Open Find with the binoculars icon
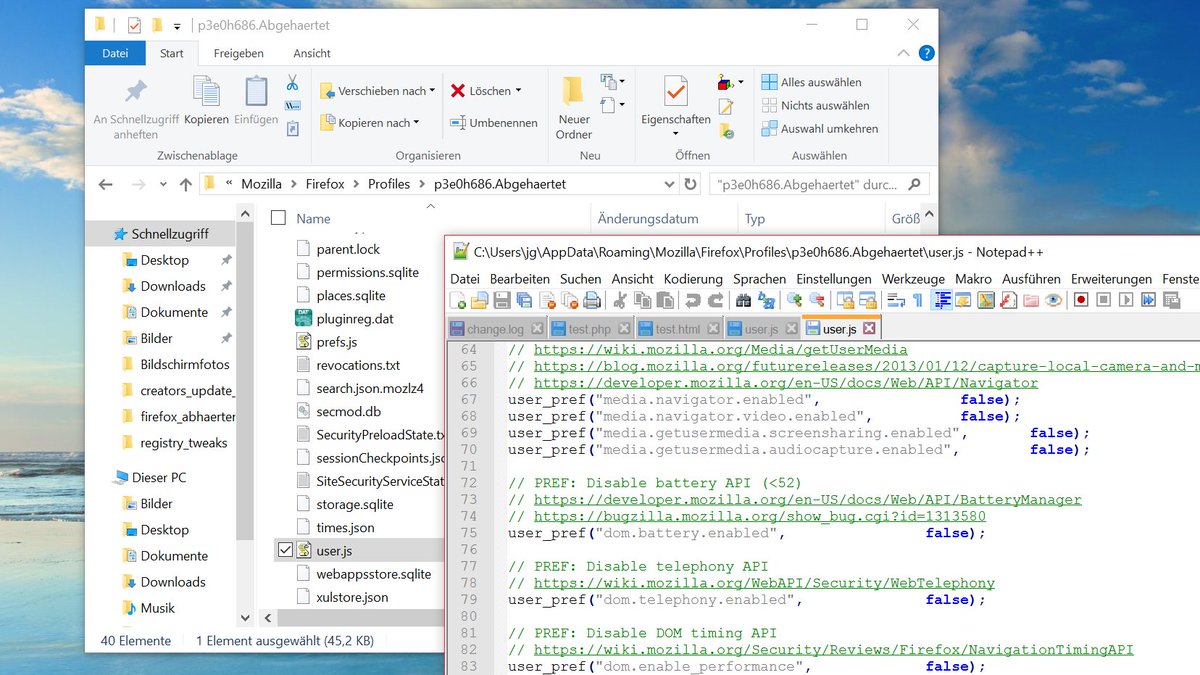This screenshot has height=675, width=1200. (744, 300)
